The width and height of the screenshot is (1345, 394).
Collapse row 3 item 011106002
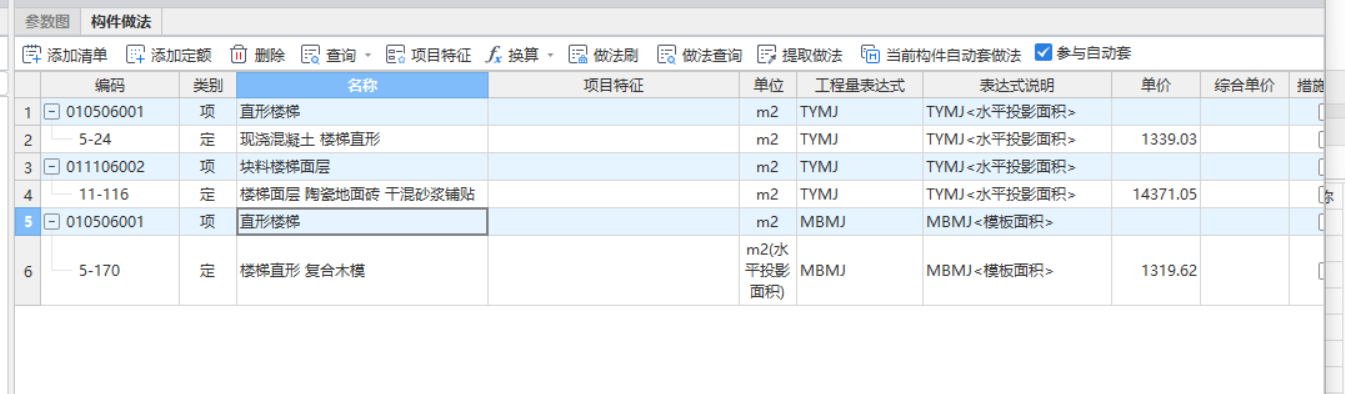coord(52,167)
